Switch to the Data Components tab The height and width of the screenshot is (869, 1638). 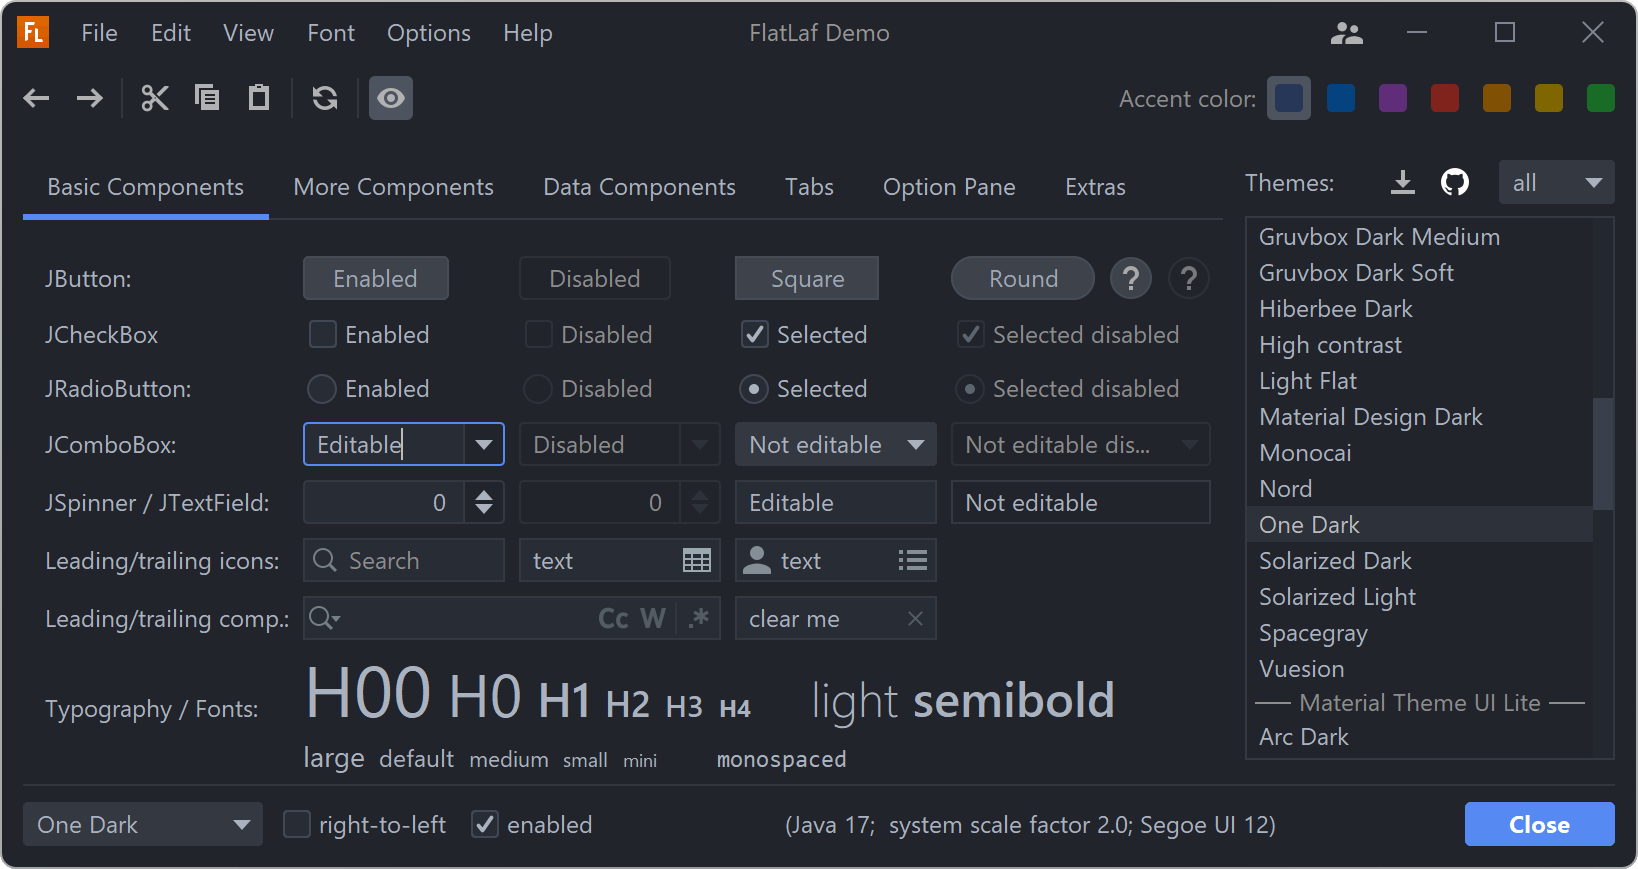click(639, 187)
